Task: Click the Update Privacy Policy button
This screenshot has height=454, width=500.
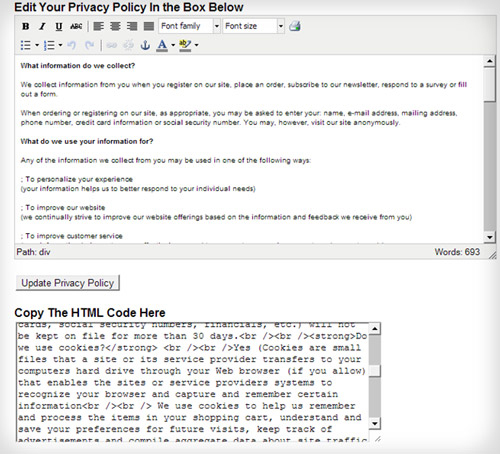Action: [x=68, y=283]
